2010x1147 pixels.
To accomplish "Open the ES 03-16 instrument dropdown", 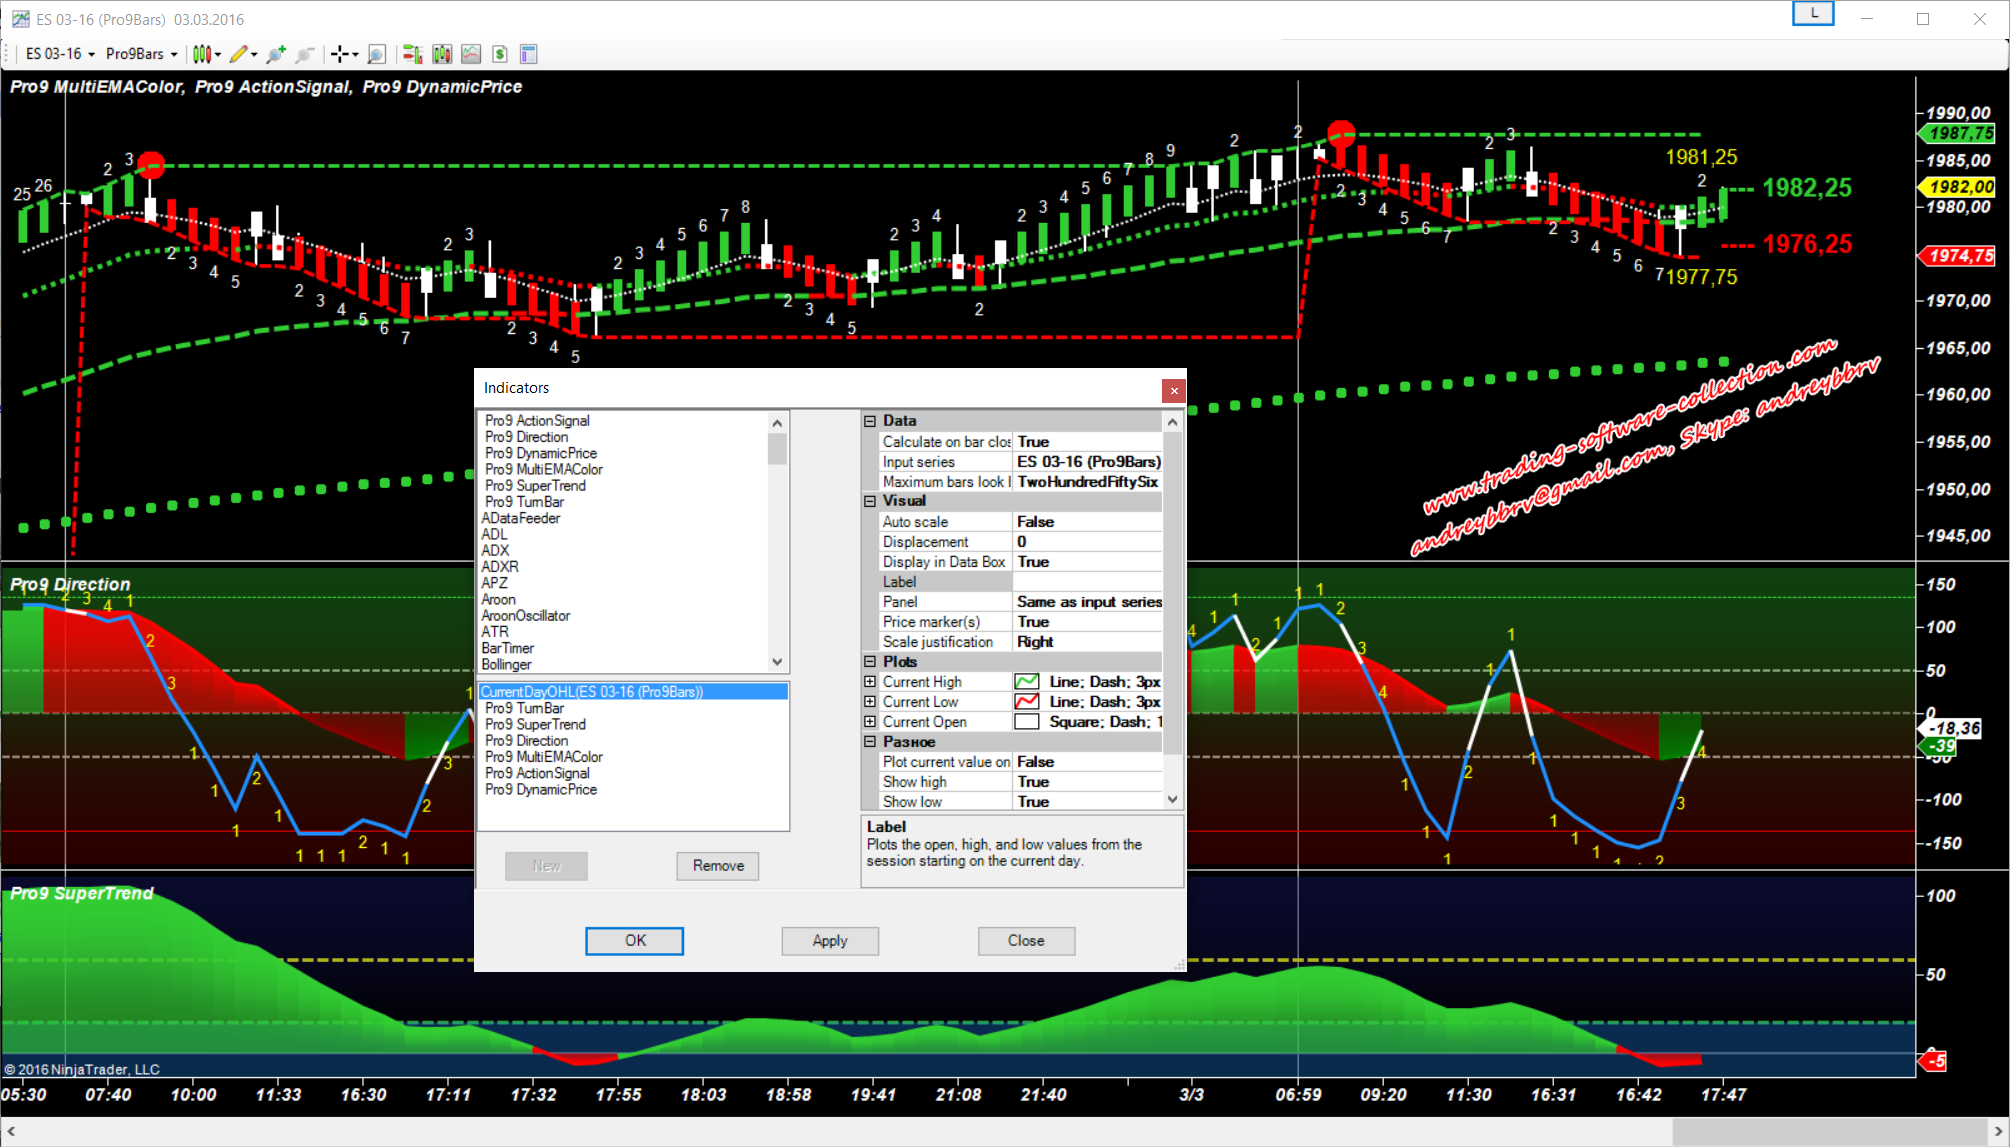I will pyautogui.click(x=60, y=54).
